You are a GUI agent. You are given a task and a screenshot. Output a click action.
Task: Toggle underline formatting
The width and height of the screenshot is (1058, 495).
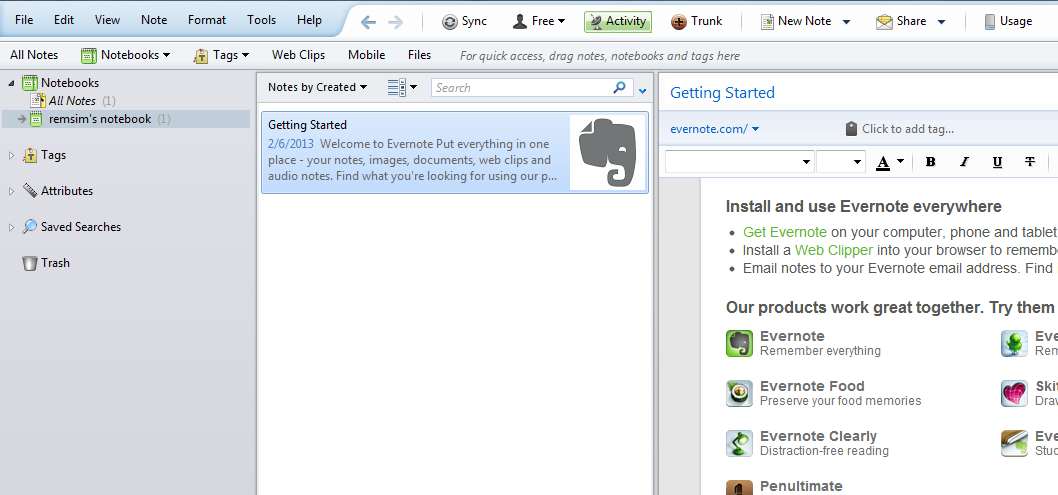997,162
